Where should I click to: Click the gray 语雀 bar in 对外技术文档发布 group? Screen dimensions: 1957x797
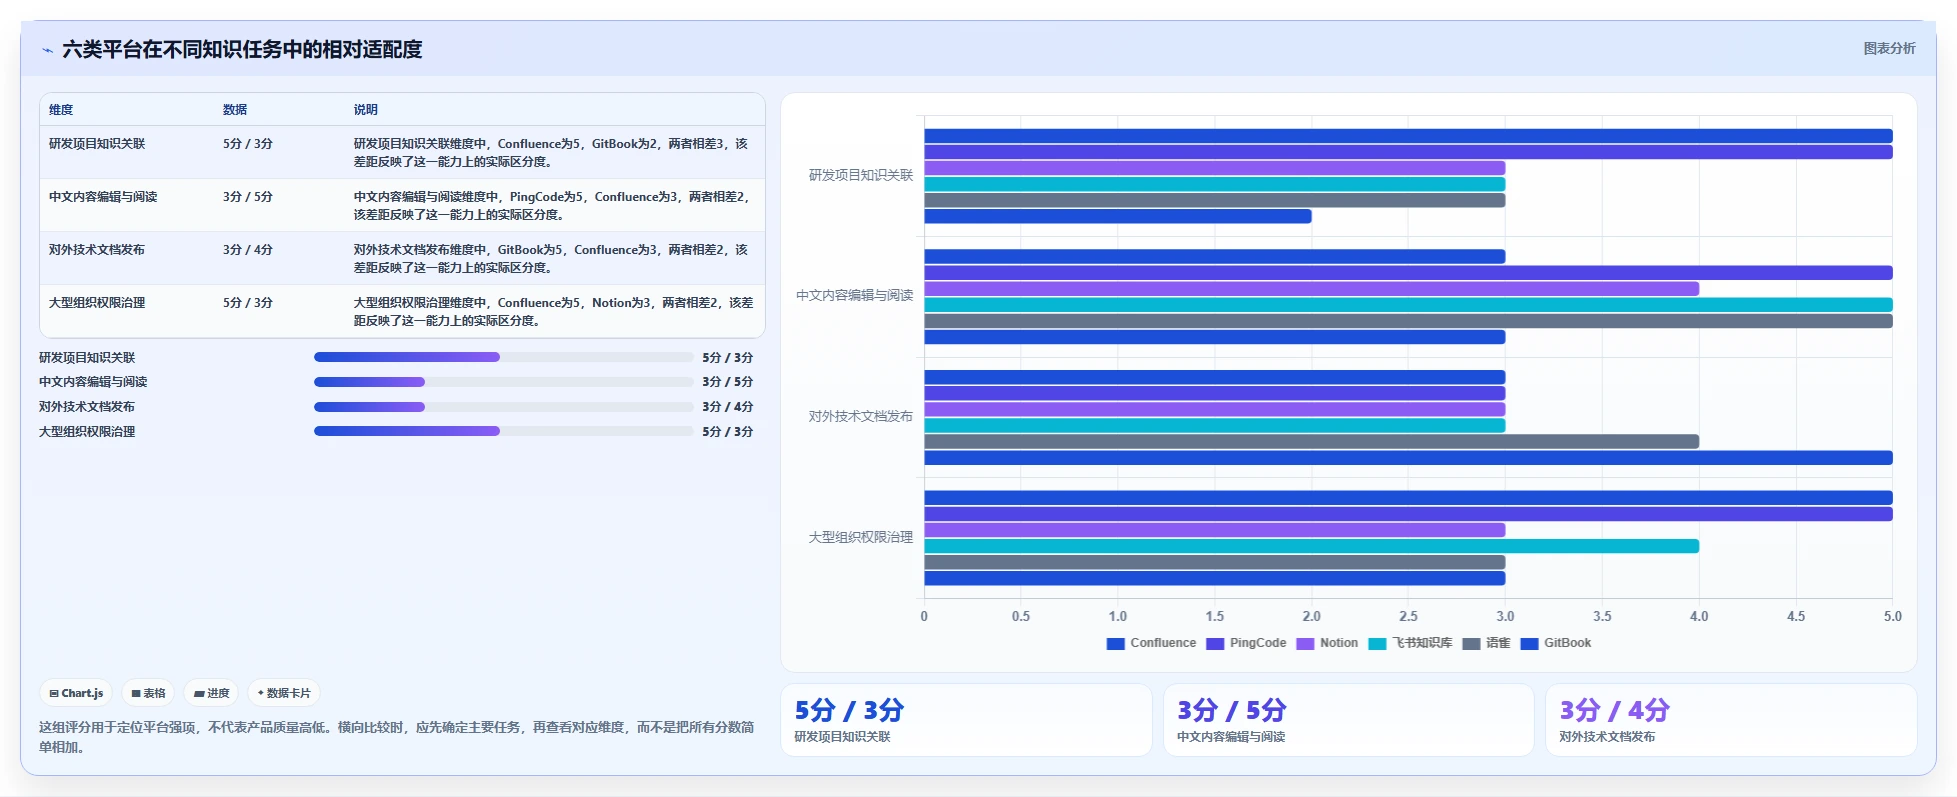1311,442
